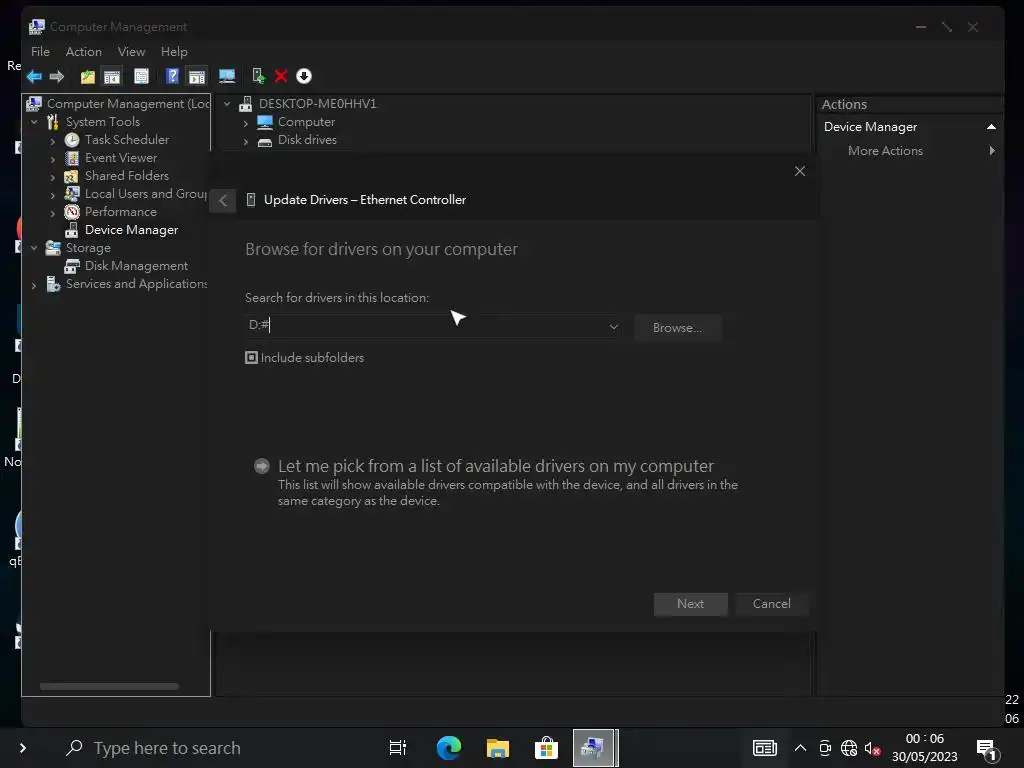Select the Disk drives device category
Viewport: 1024px width, 768px height.
(307, 140)
